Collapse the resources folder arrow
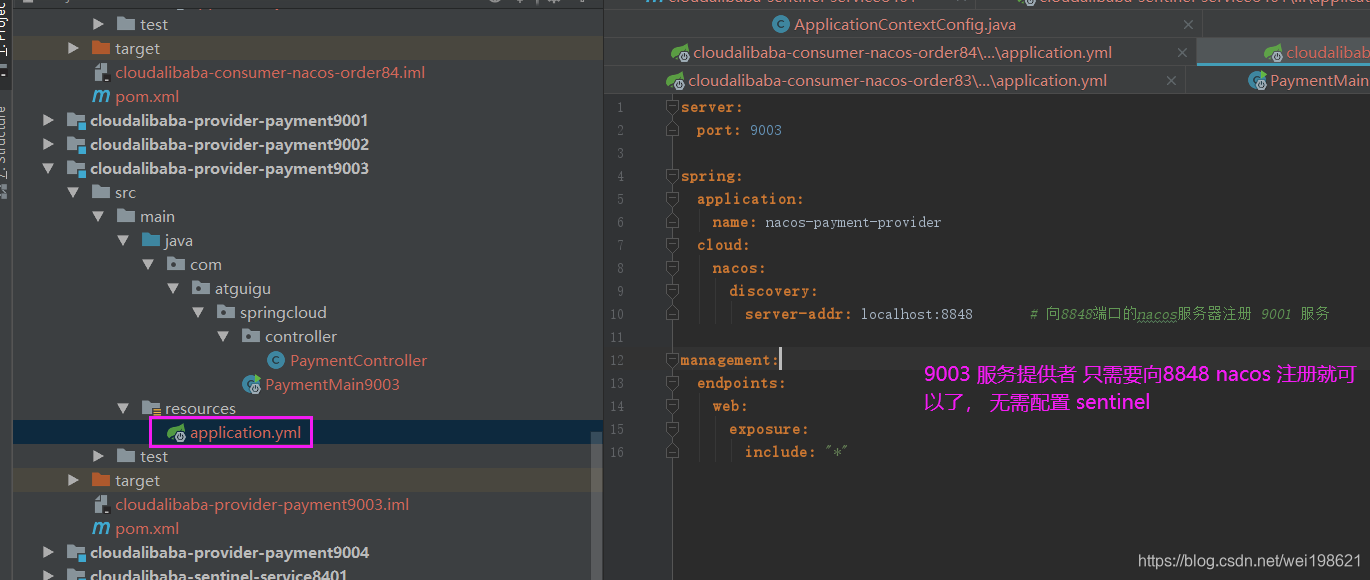This screenshot has width=1370, height=580. [124, 409]
